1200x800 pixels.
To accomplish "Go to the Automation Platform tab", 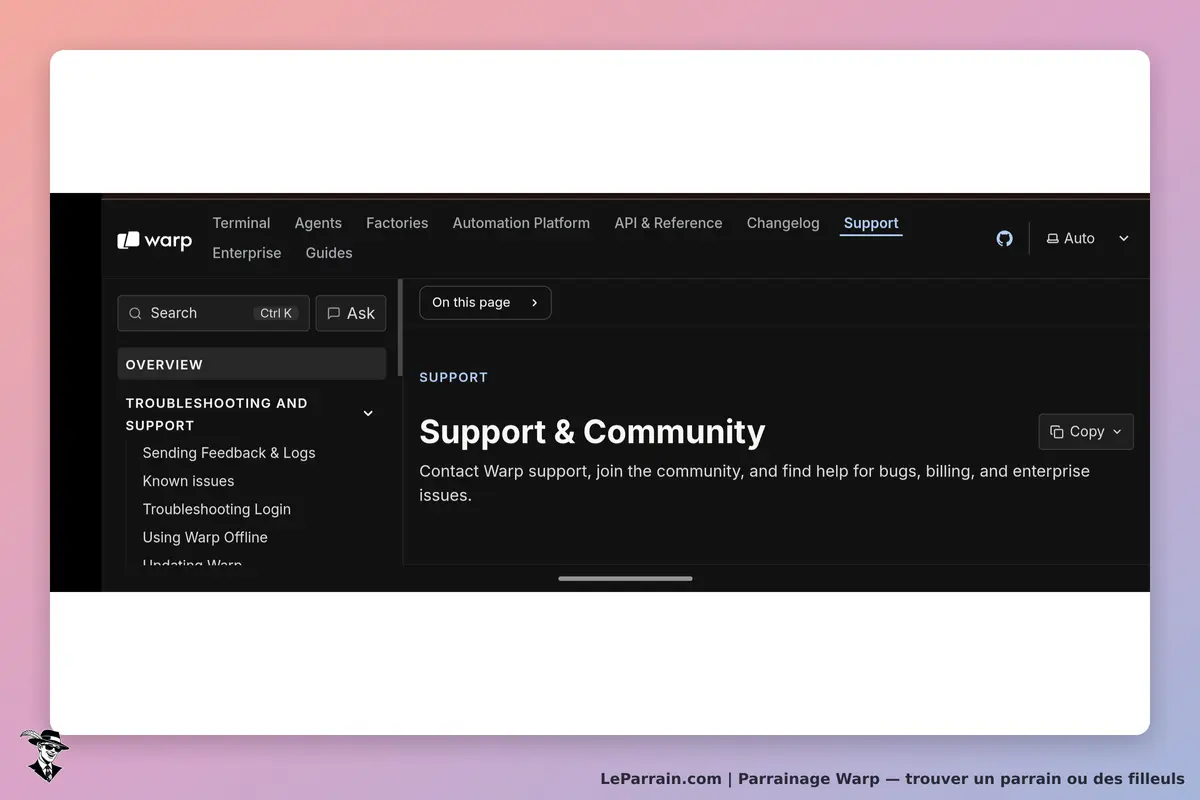I will 521,223.
